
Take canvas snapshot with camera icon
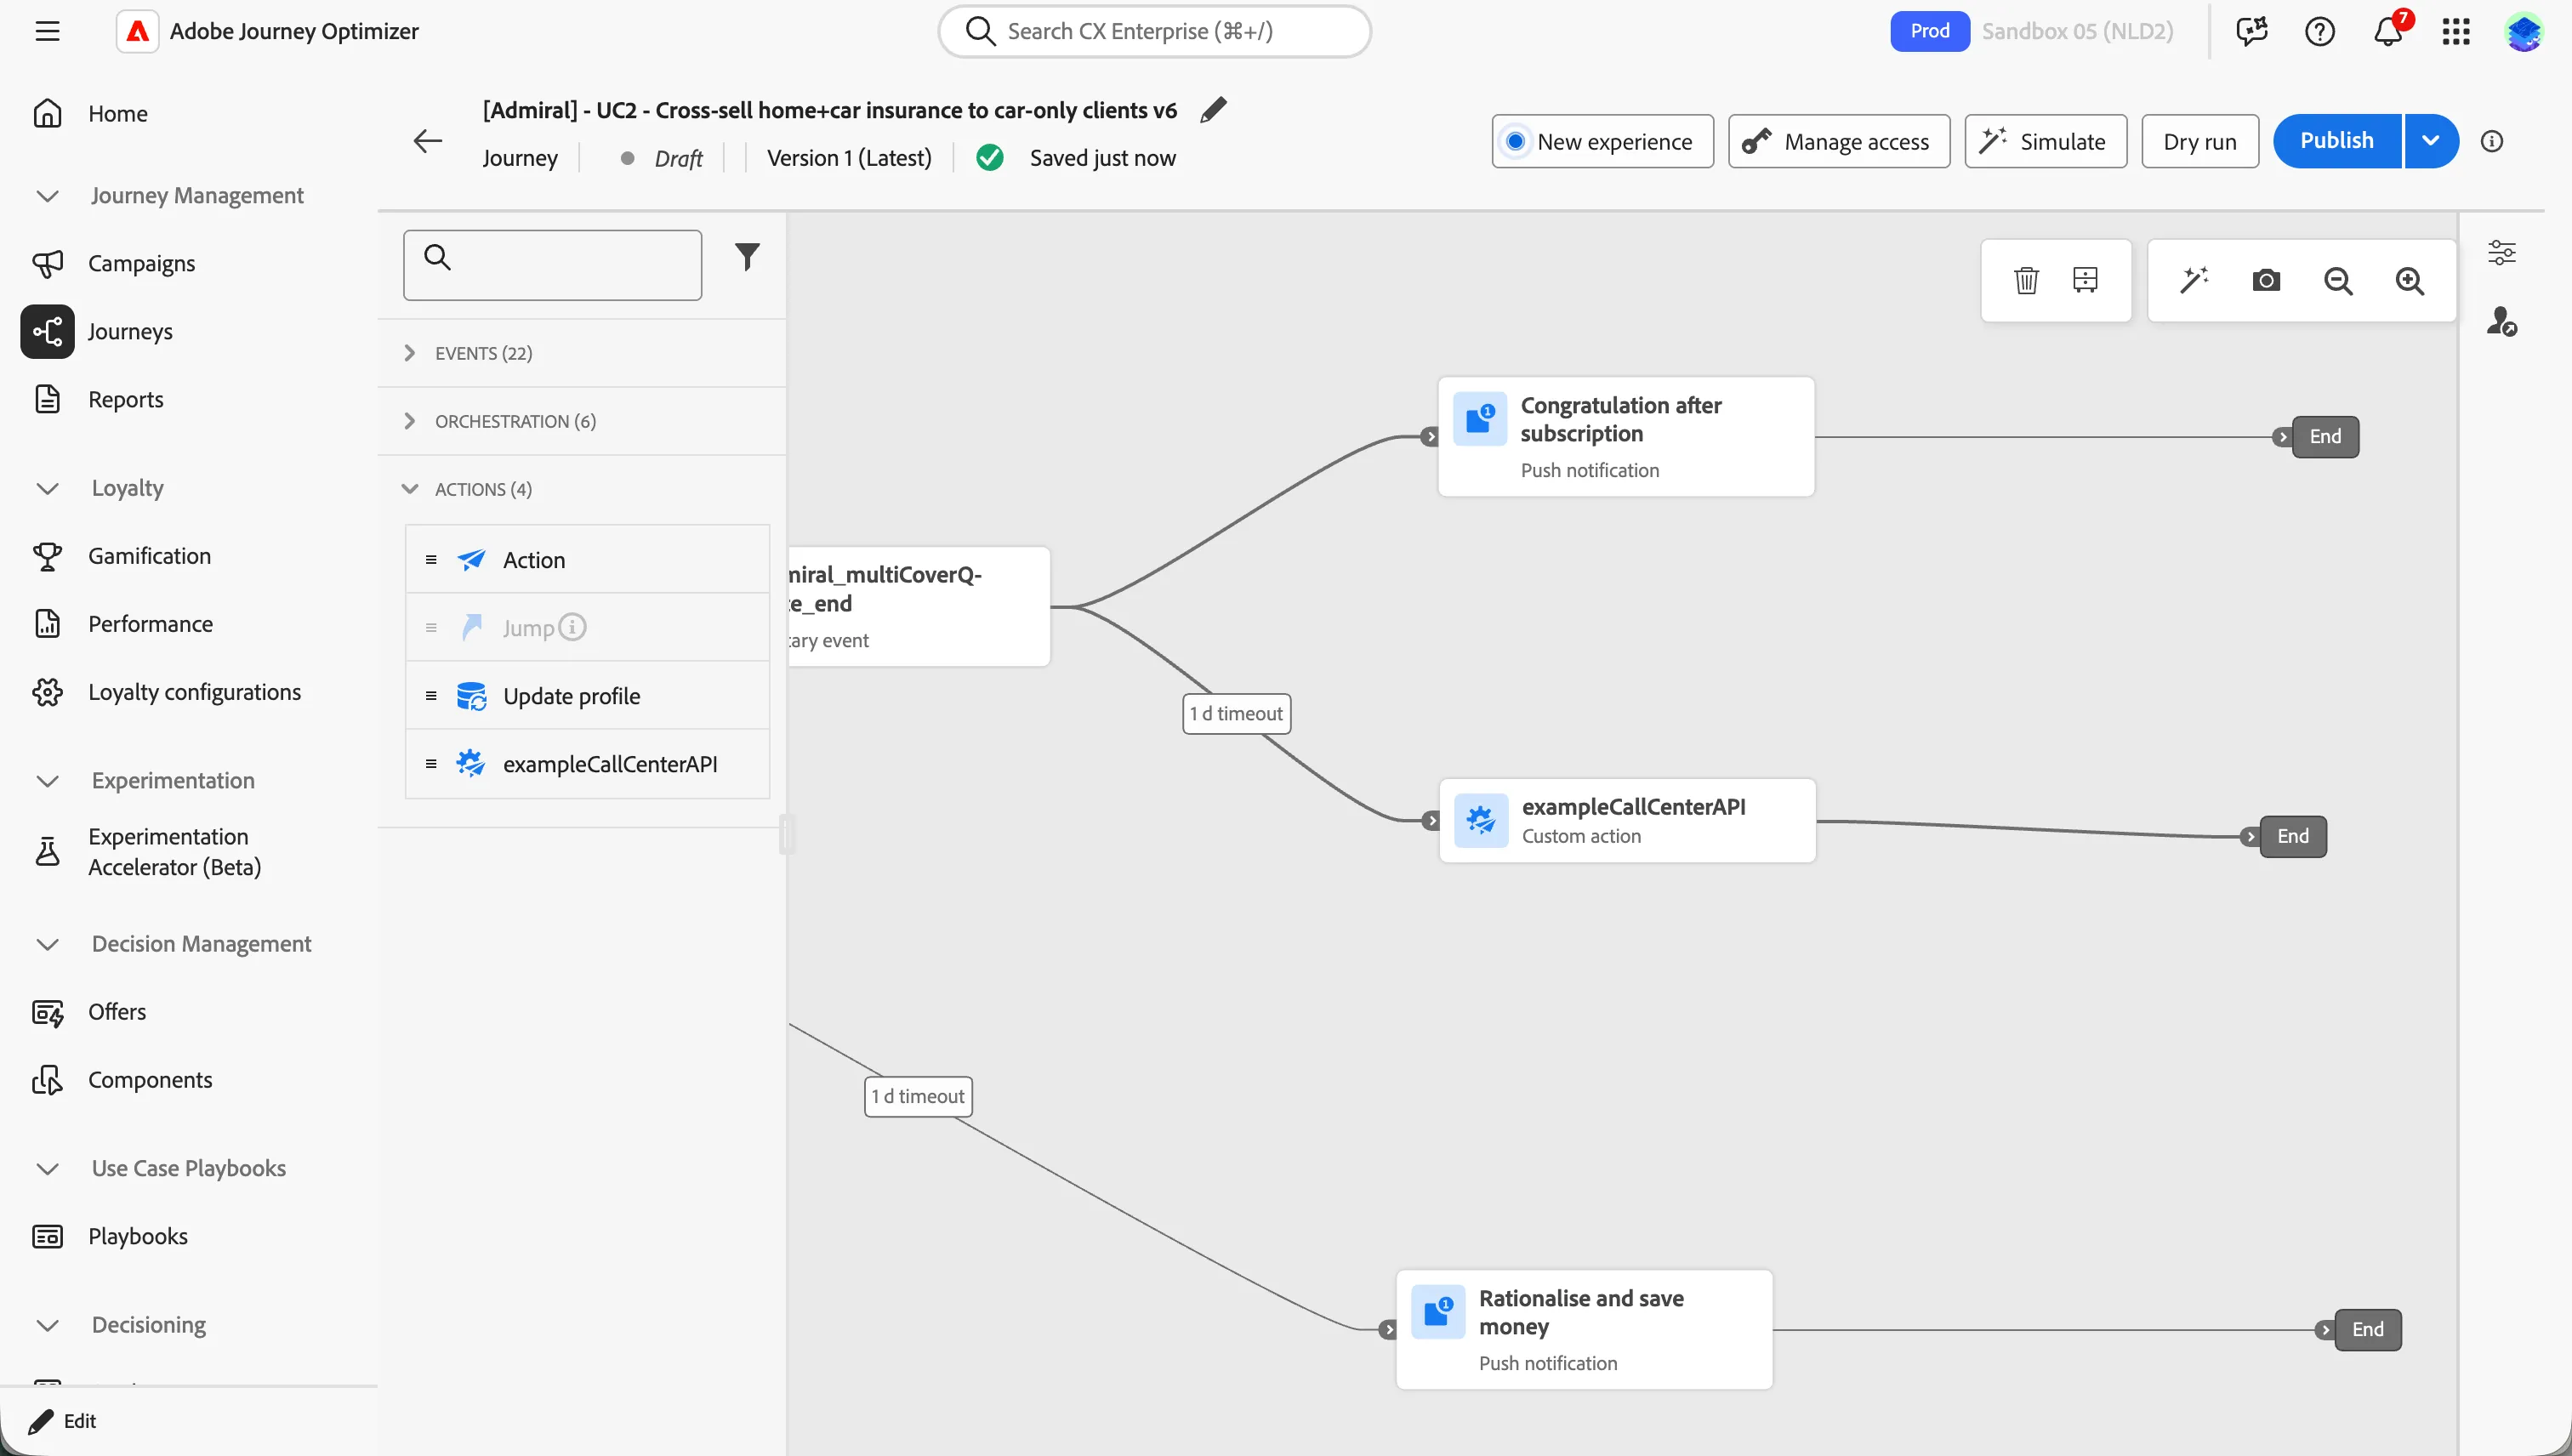(2266, 280)
